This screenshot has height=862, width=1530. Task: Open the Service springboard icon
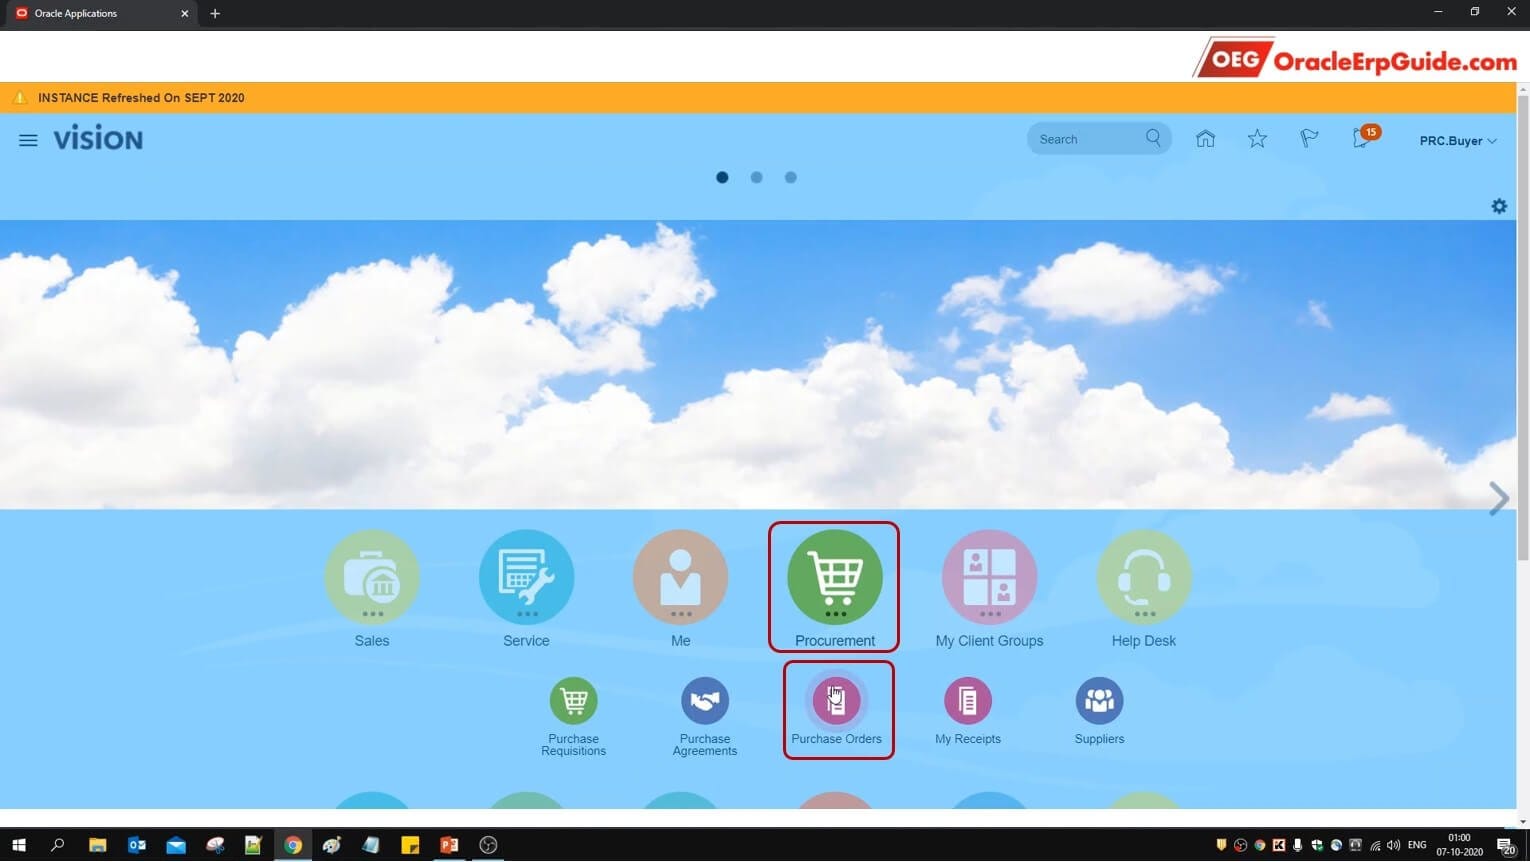[x=526, y=577]
